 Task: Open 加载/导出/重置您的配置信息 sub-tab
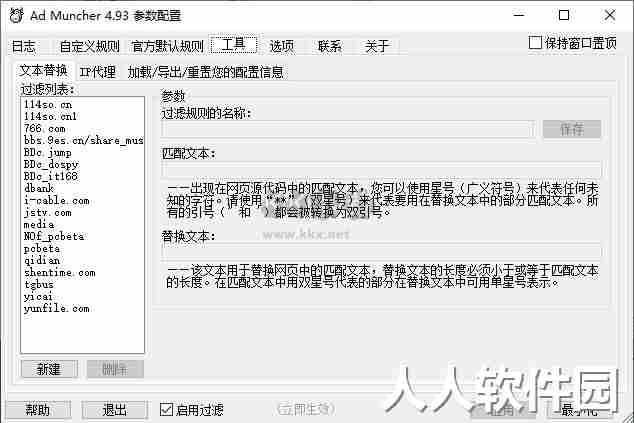pyautogui.click(x=205, y=72)
